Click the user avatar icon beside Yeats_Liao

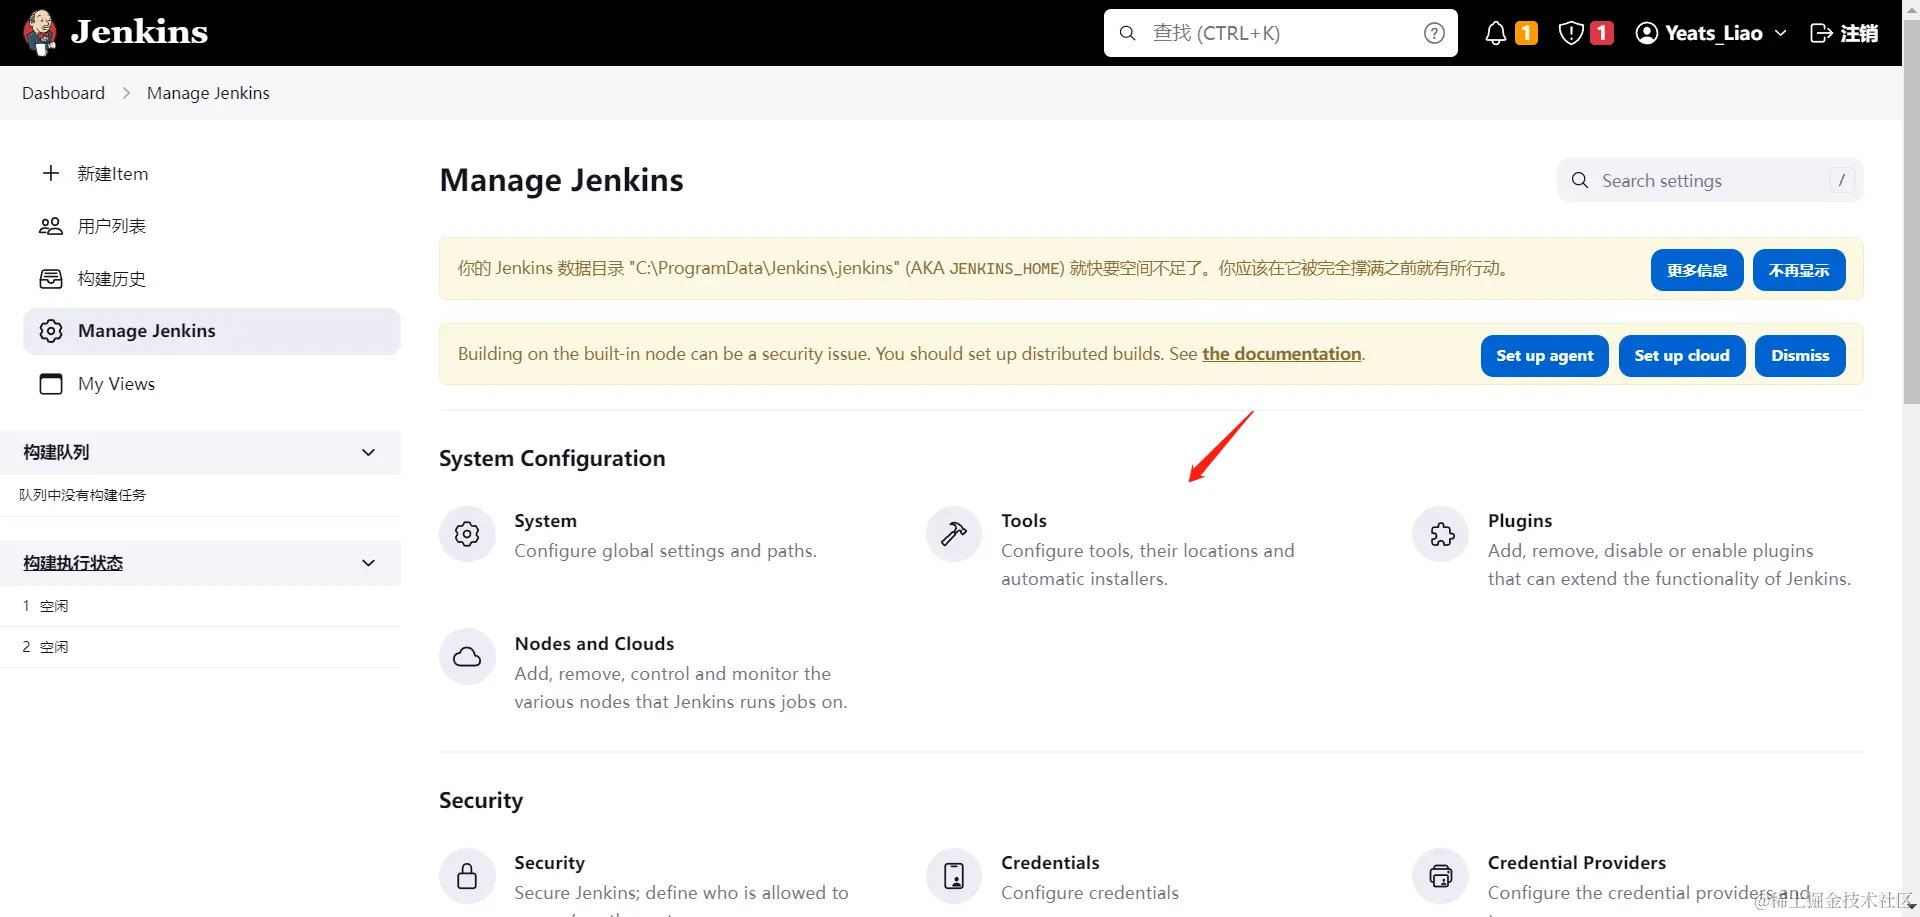[x=1646, y=33]
